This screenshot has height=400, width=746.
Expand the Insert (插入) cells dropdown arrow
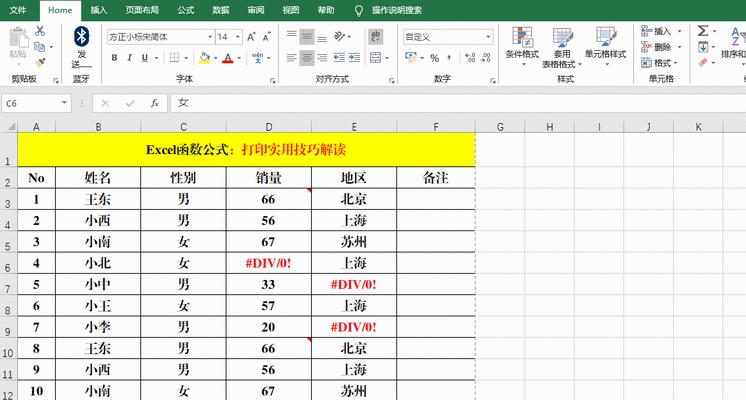click(x=679, y=31)
